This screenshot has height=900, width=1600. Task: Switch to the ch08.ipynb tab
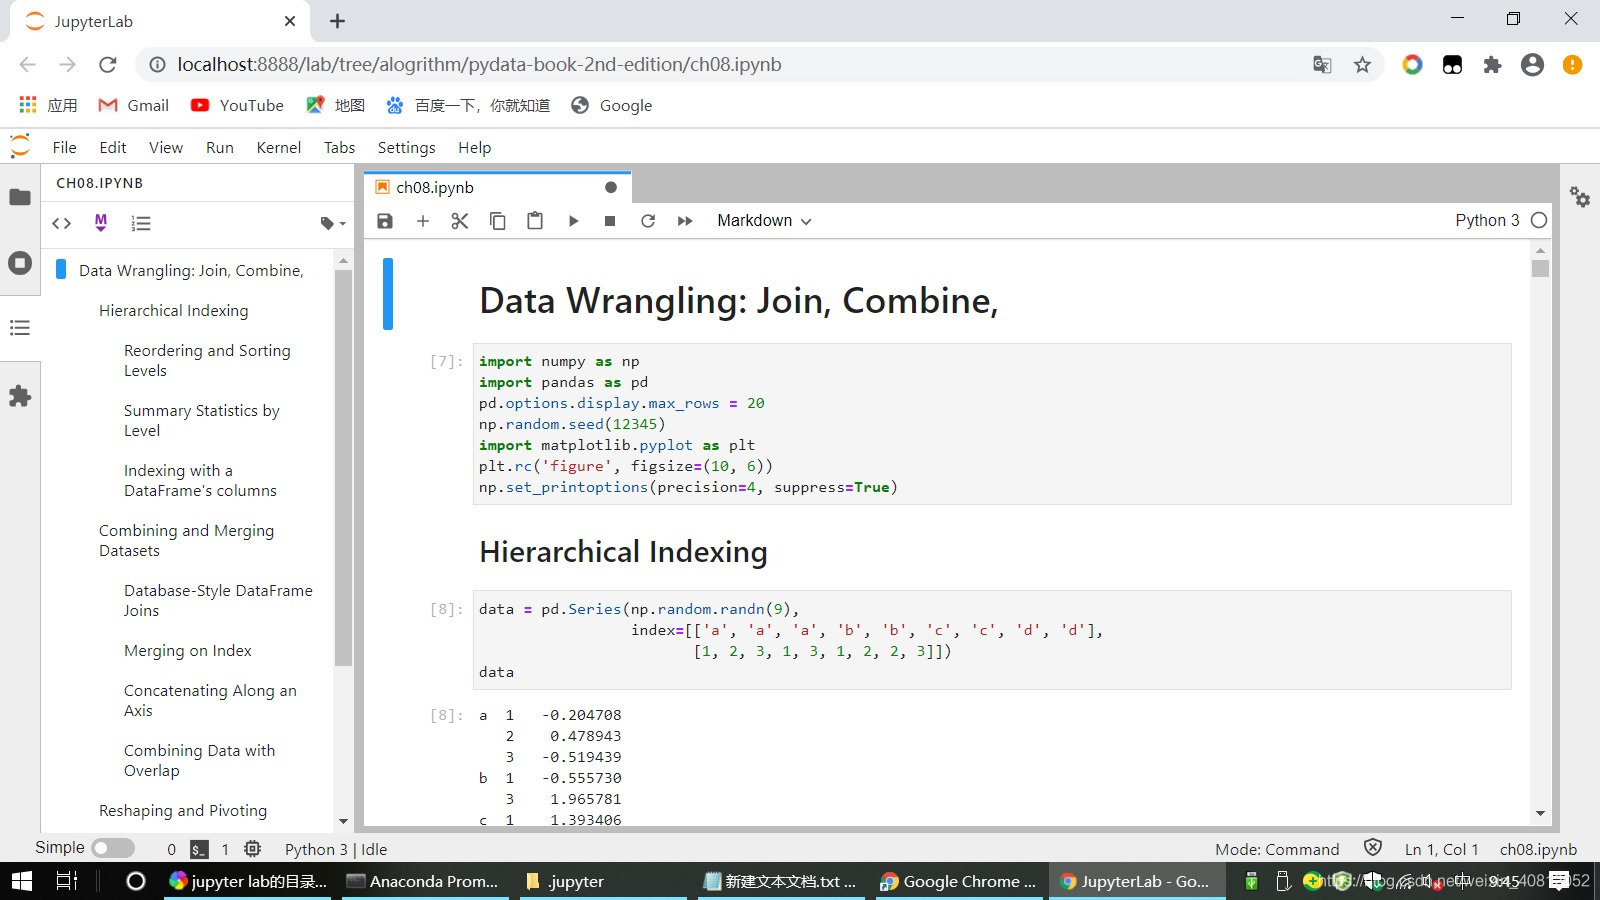434,187
